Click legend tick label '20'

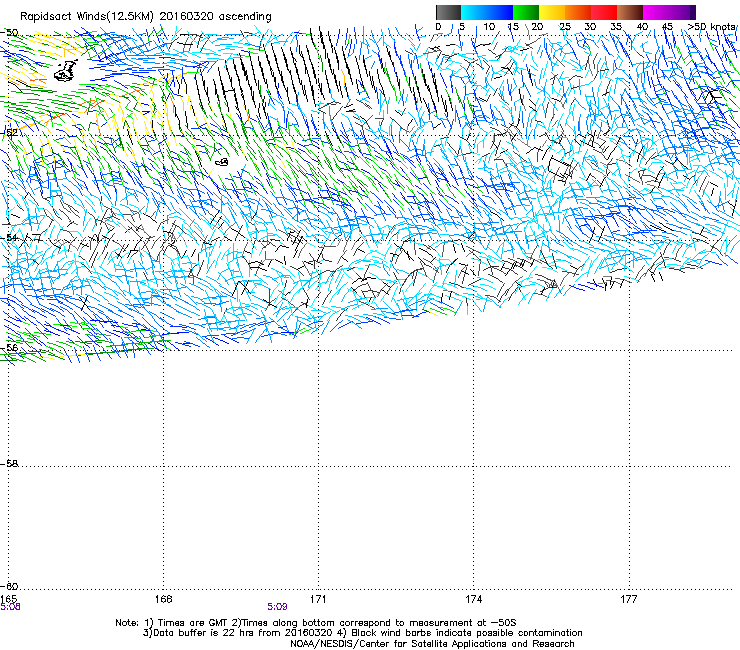tap(537, 27)
